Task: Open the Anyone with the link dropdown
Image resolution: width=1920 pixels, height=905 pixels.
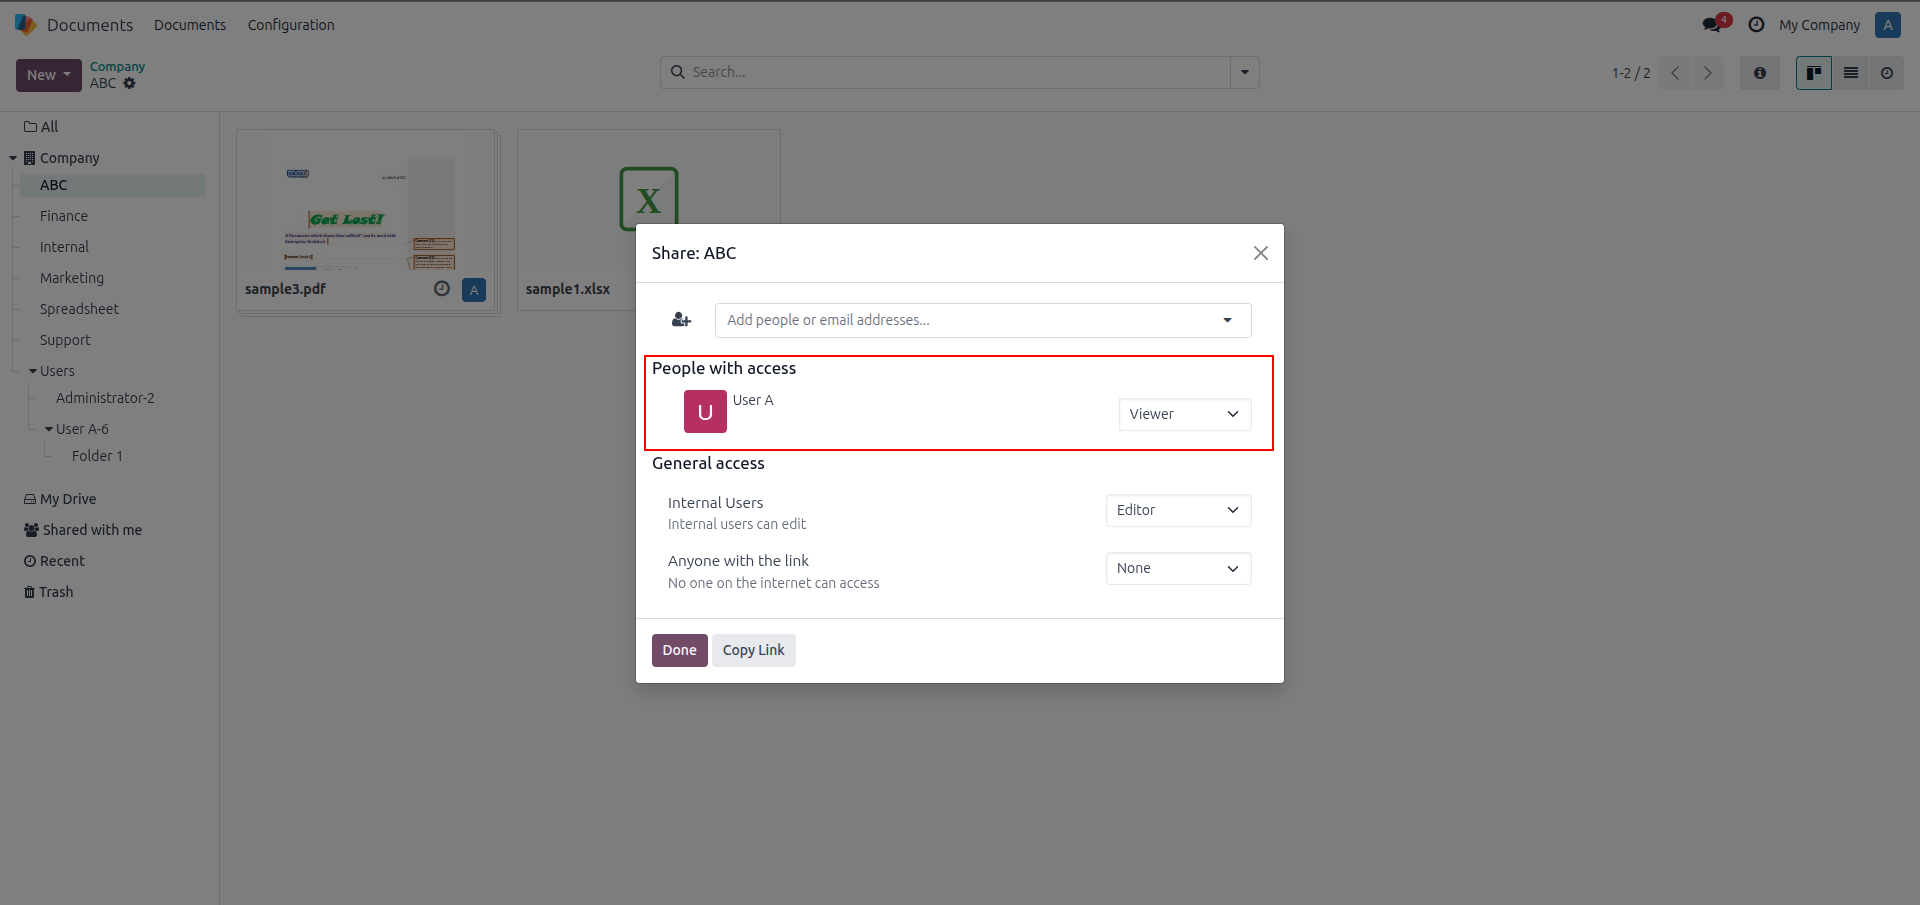Action: 1178,568
